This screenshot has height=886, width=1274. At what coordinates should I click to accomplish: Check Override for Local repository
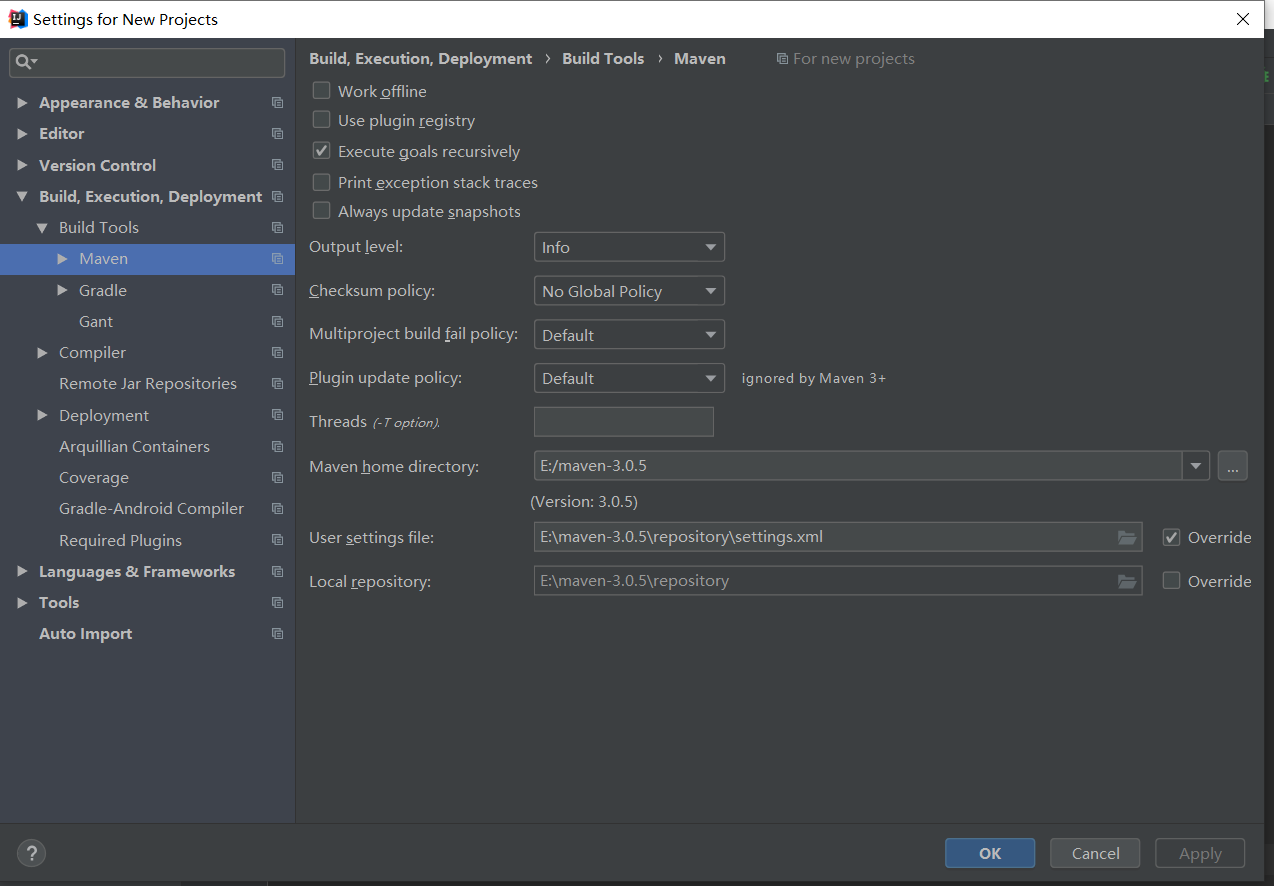tap(1171, 580)
